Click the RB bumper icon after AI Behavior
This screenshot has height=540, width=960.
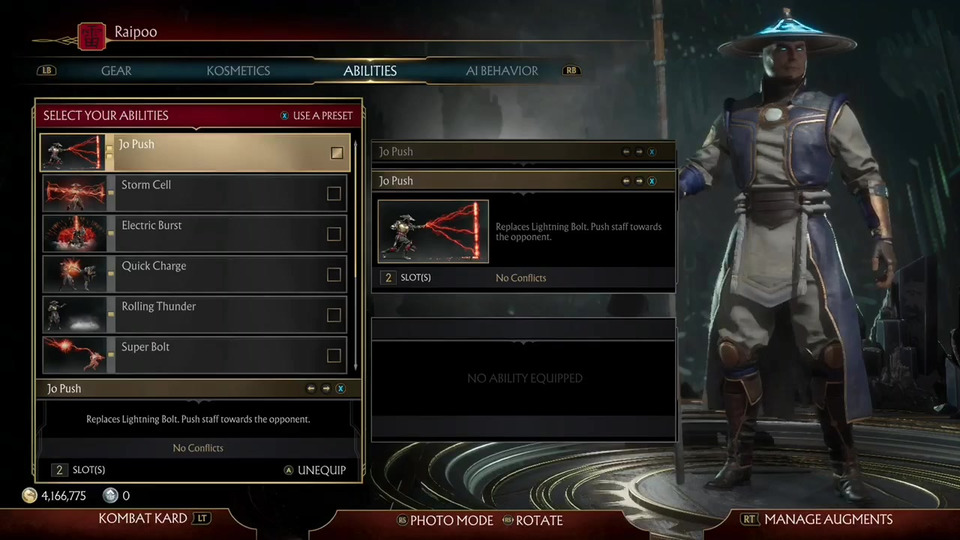pyautogui.click(x=571, y=70)
